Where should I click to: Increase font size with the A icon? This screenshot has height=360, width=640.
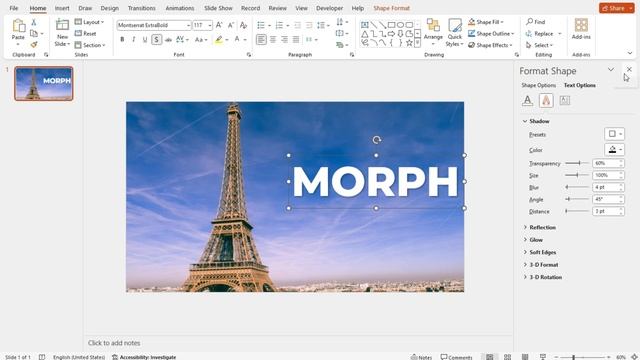(219, 25)
